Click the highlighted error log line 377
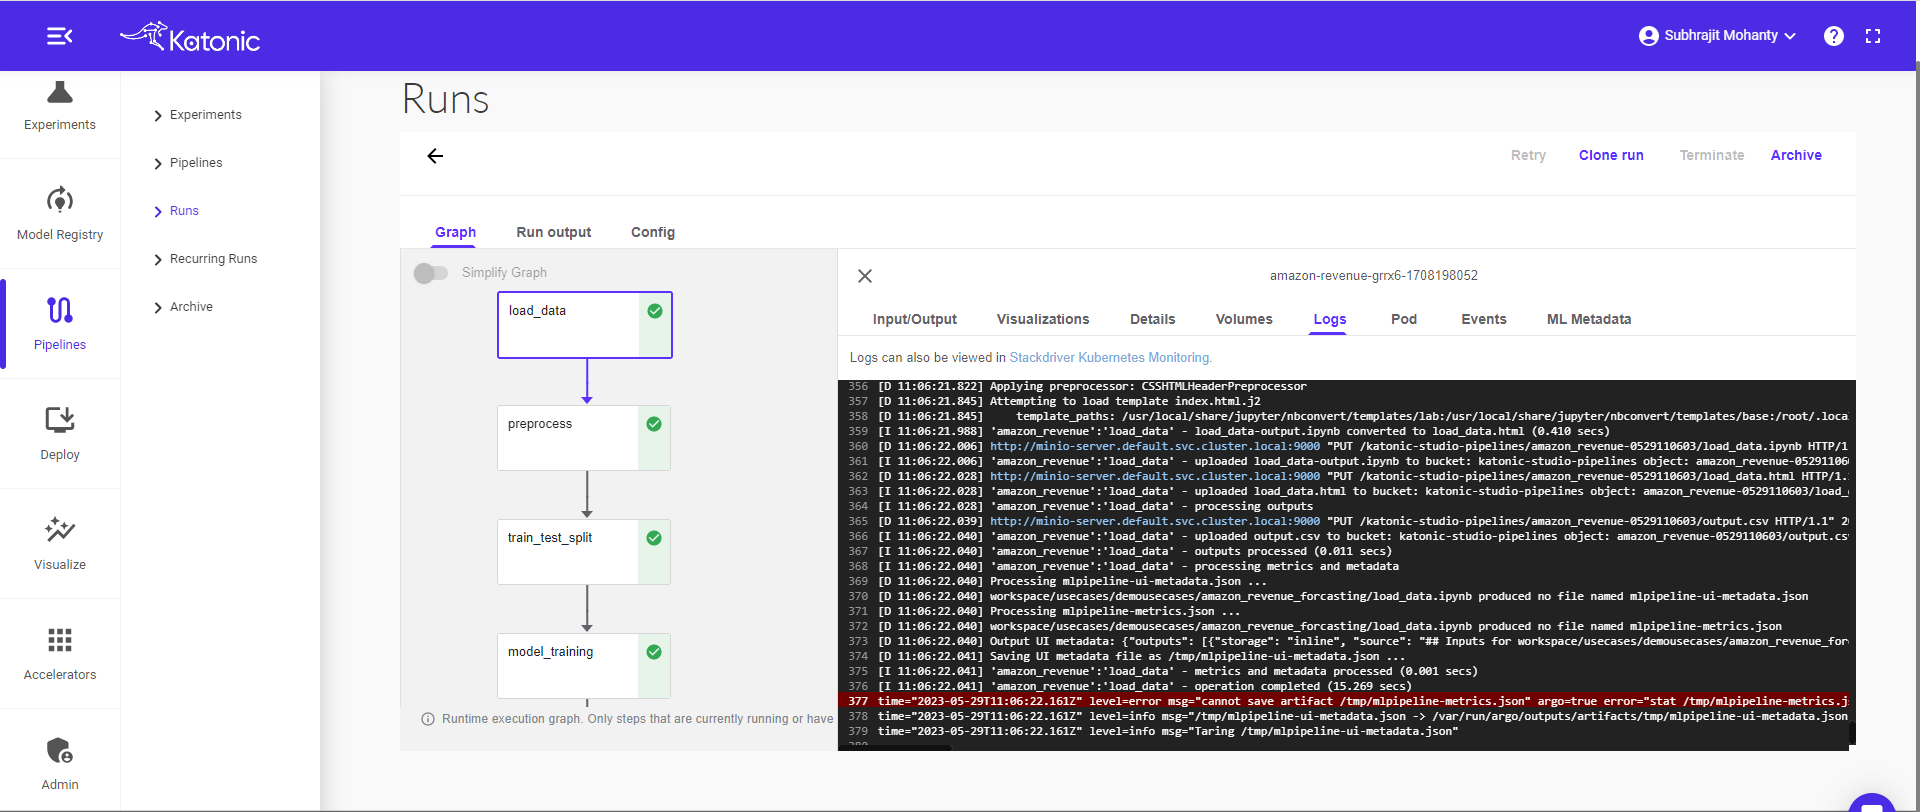This screenshot has height=812, width=1920. 1346,702
